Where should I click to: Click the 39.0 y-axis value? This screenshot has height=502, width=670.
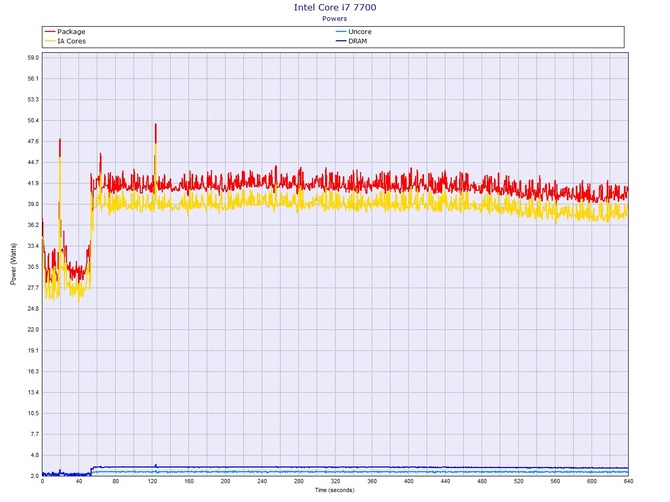coord(33,204)
